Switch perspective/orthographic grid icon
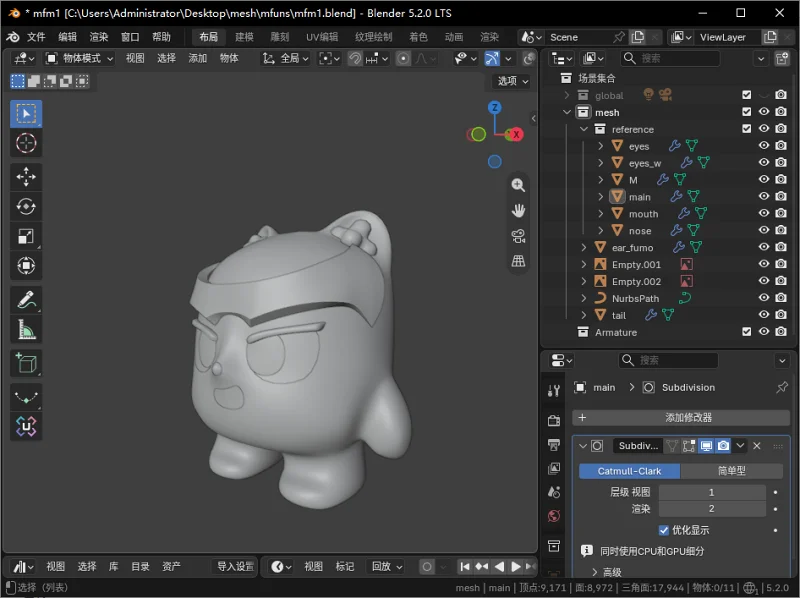The width and height of the screenshot is (800, 598). [518, 261]
